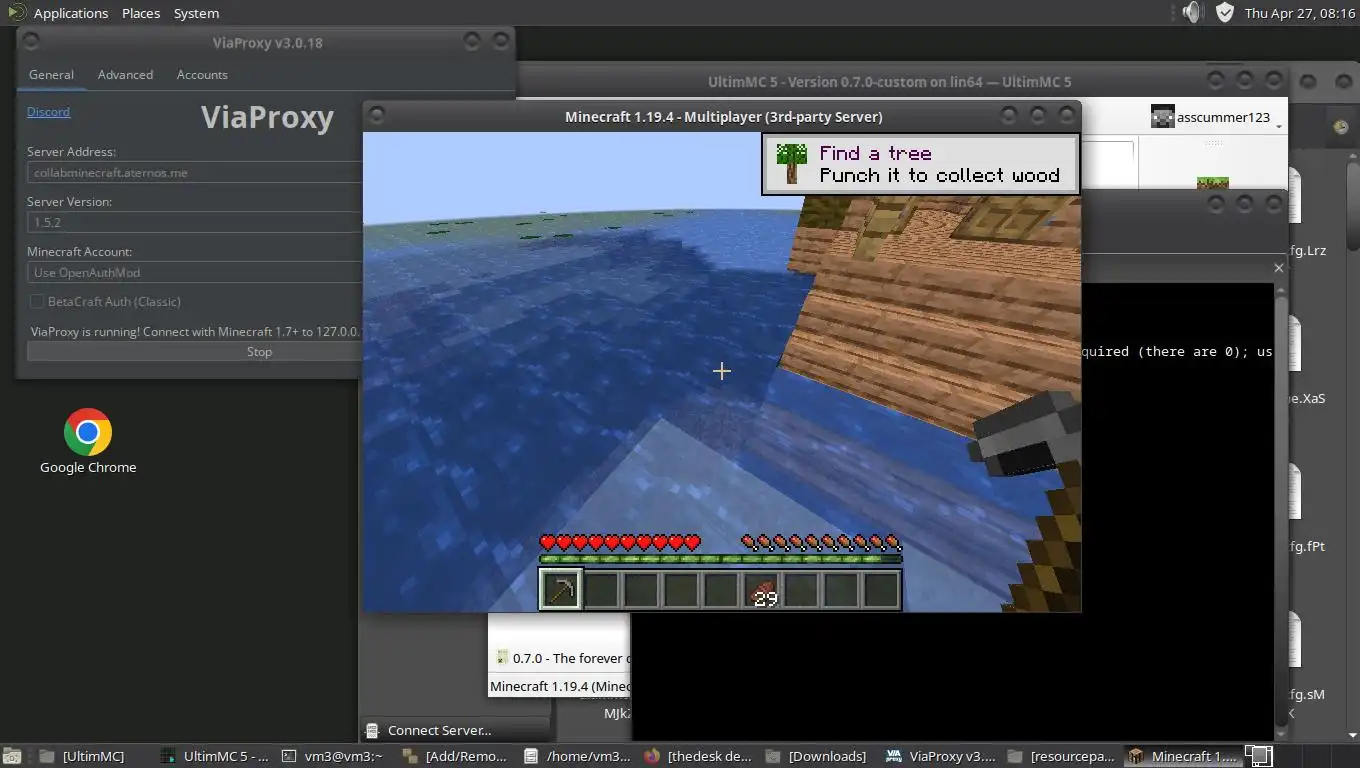
Task: Switch to the UltimMC 5 taskbar item
Action: [215, 756]
